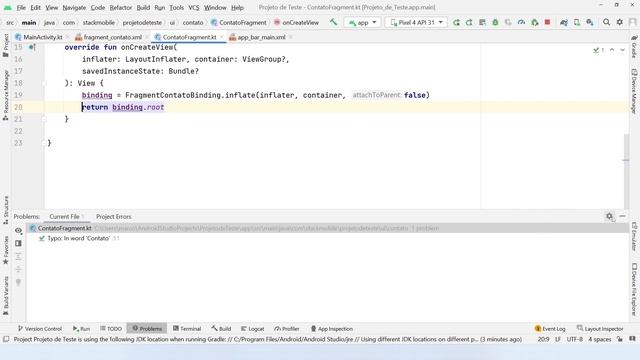Open the app run configuration dropdown
This screenshot has width=640, height=360.
tap(362, 22)
